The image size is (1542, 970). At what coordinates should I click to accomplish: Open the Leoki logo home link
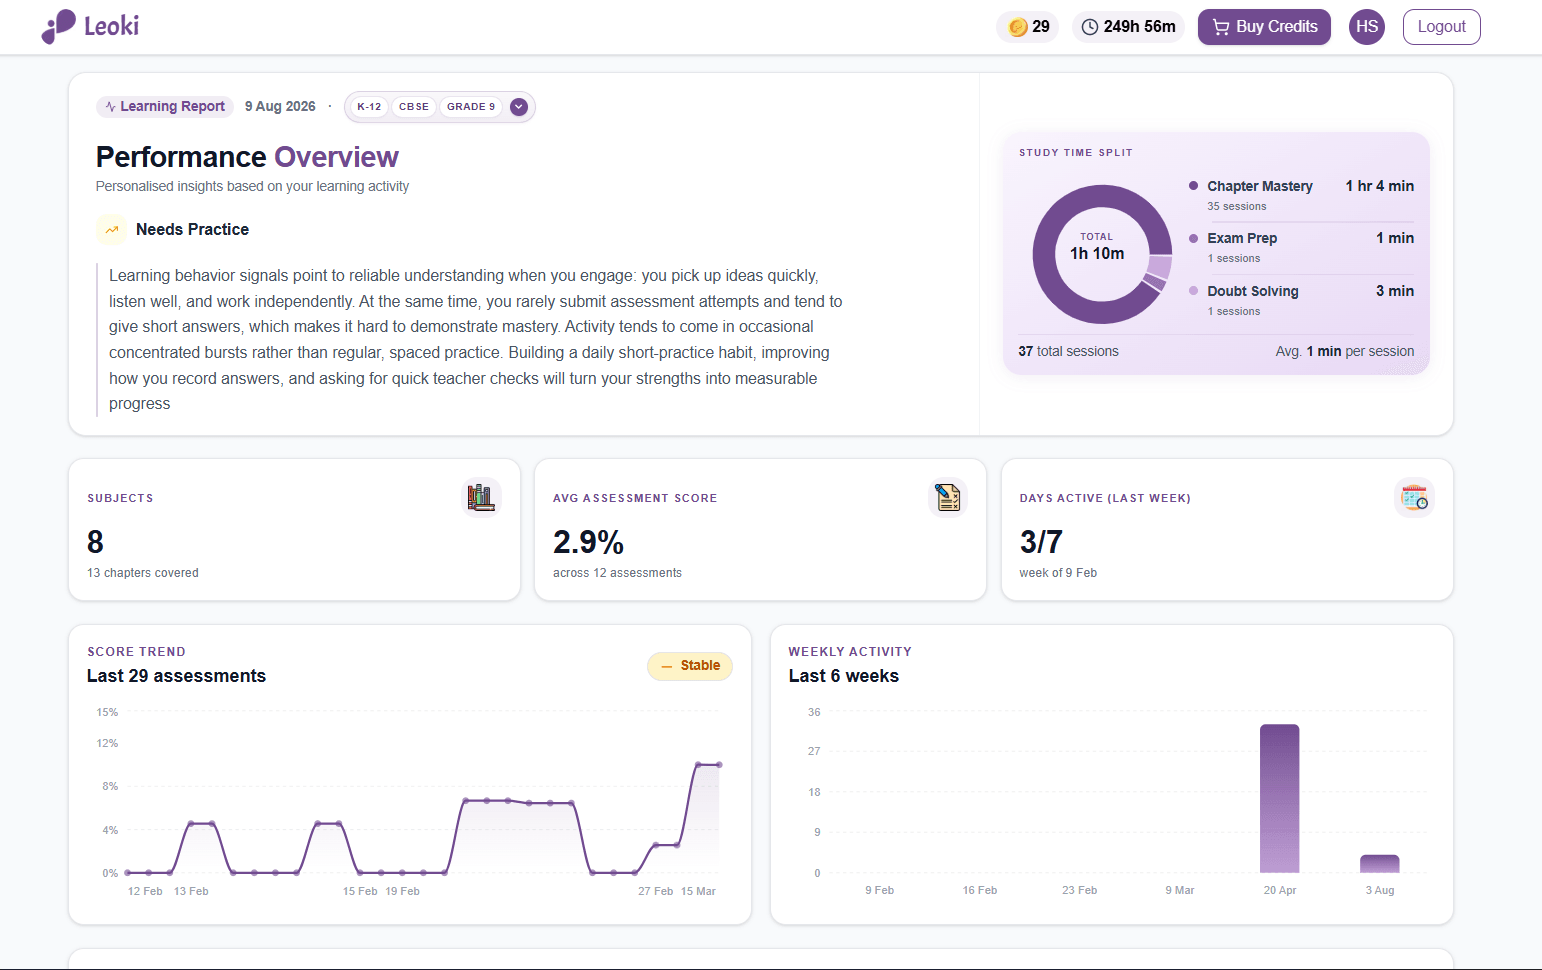[x=90, y=27]
